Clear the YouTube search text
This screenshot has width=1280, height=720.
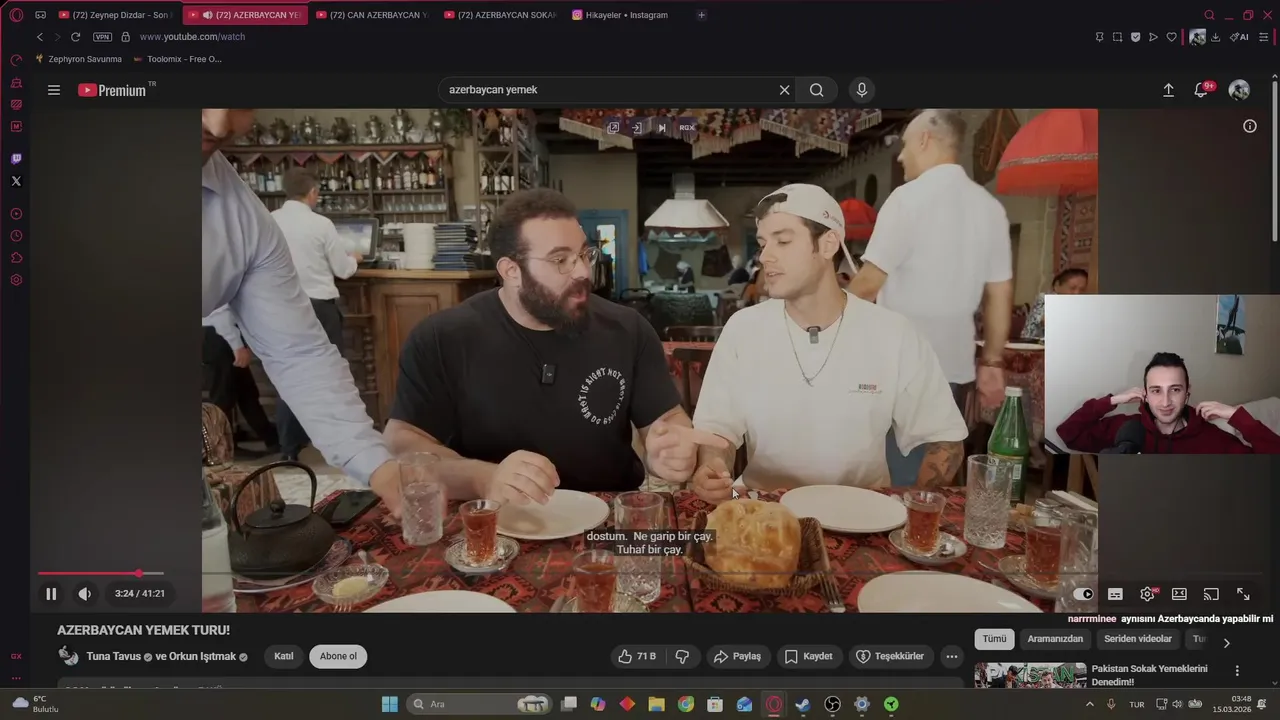click(x=785, y=90)
